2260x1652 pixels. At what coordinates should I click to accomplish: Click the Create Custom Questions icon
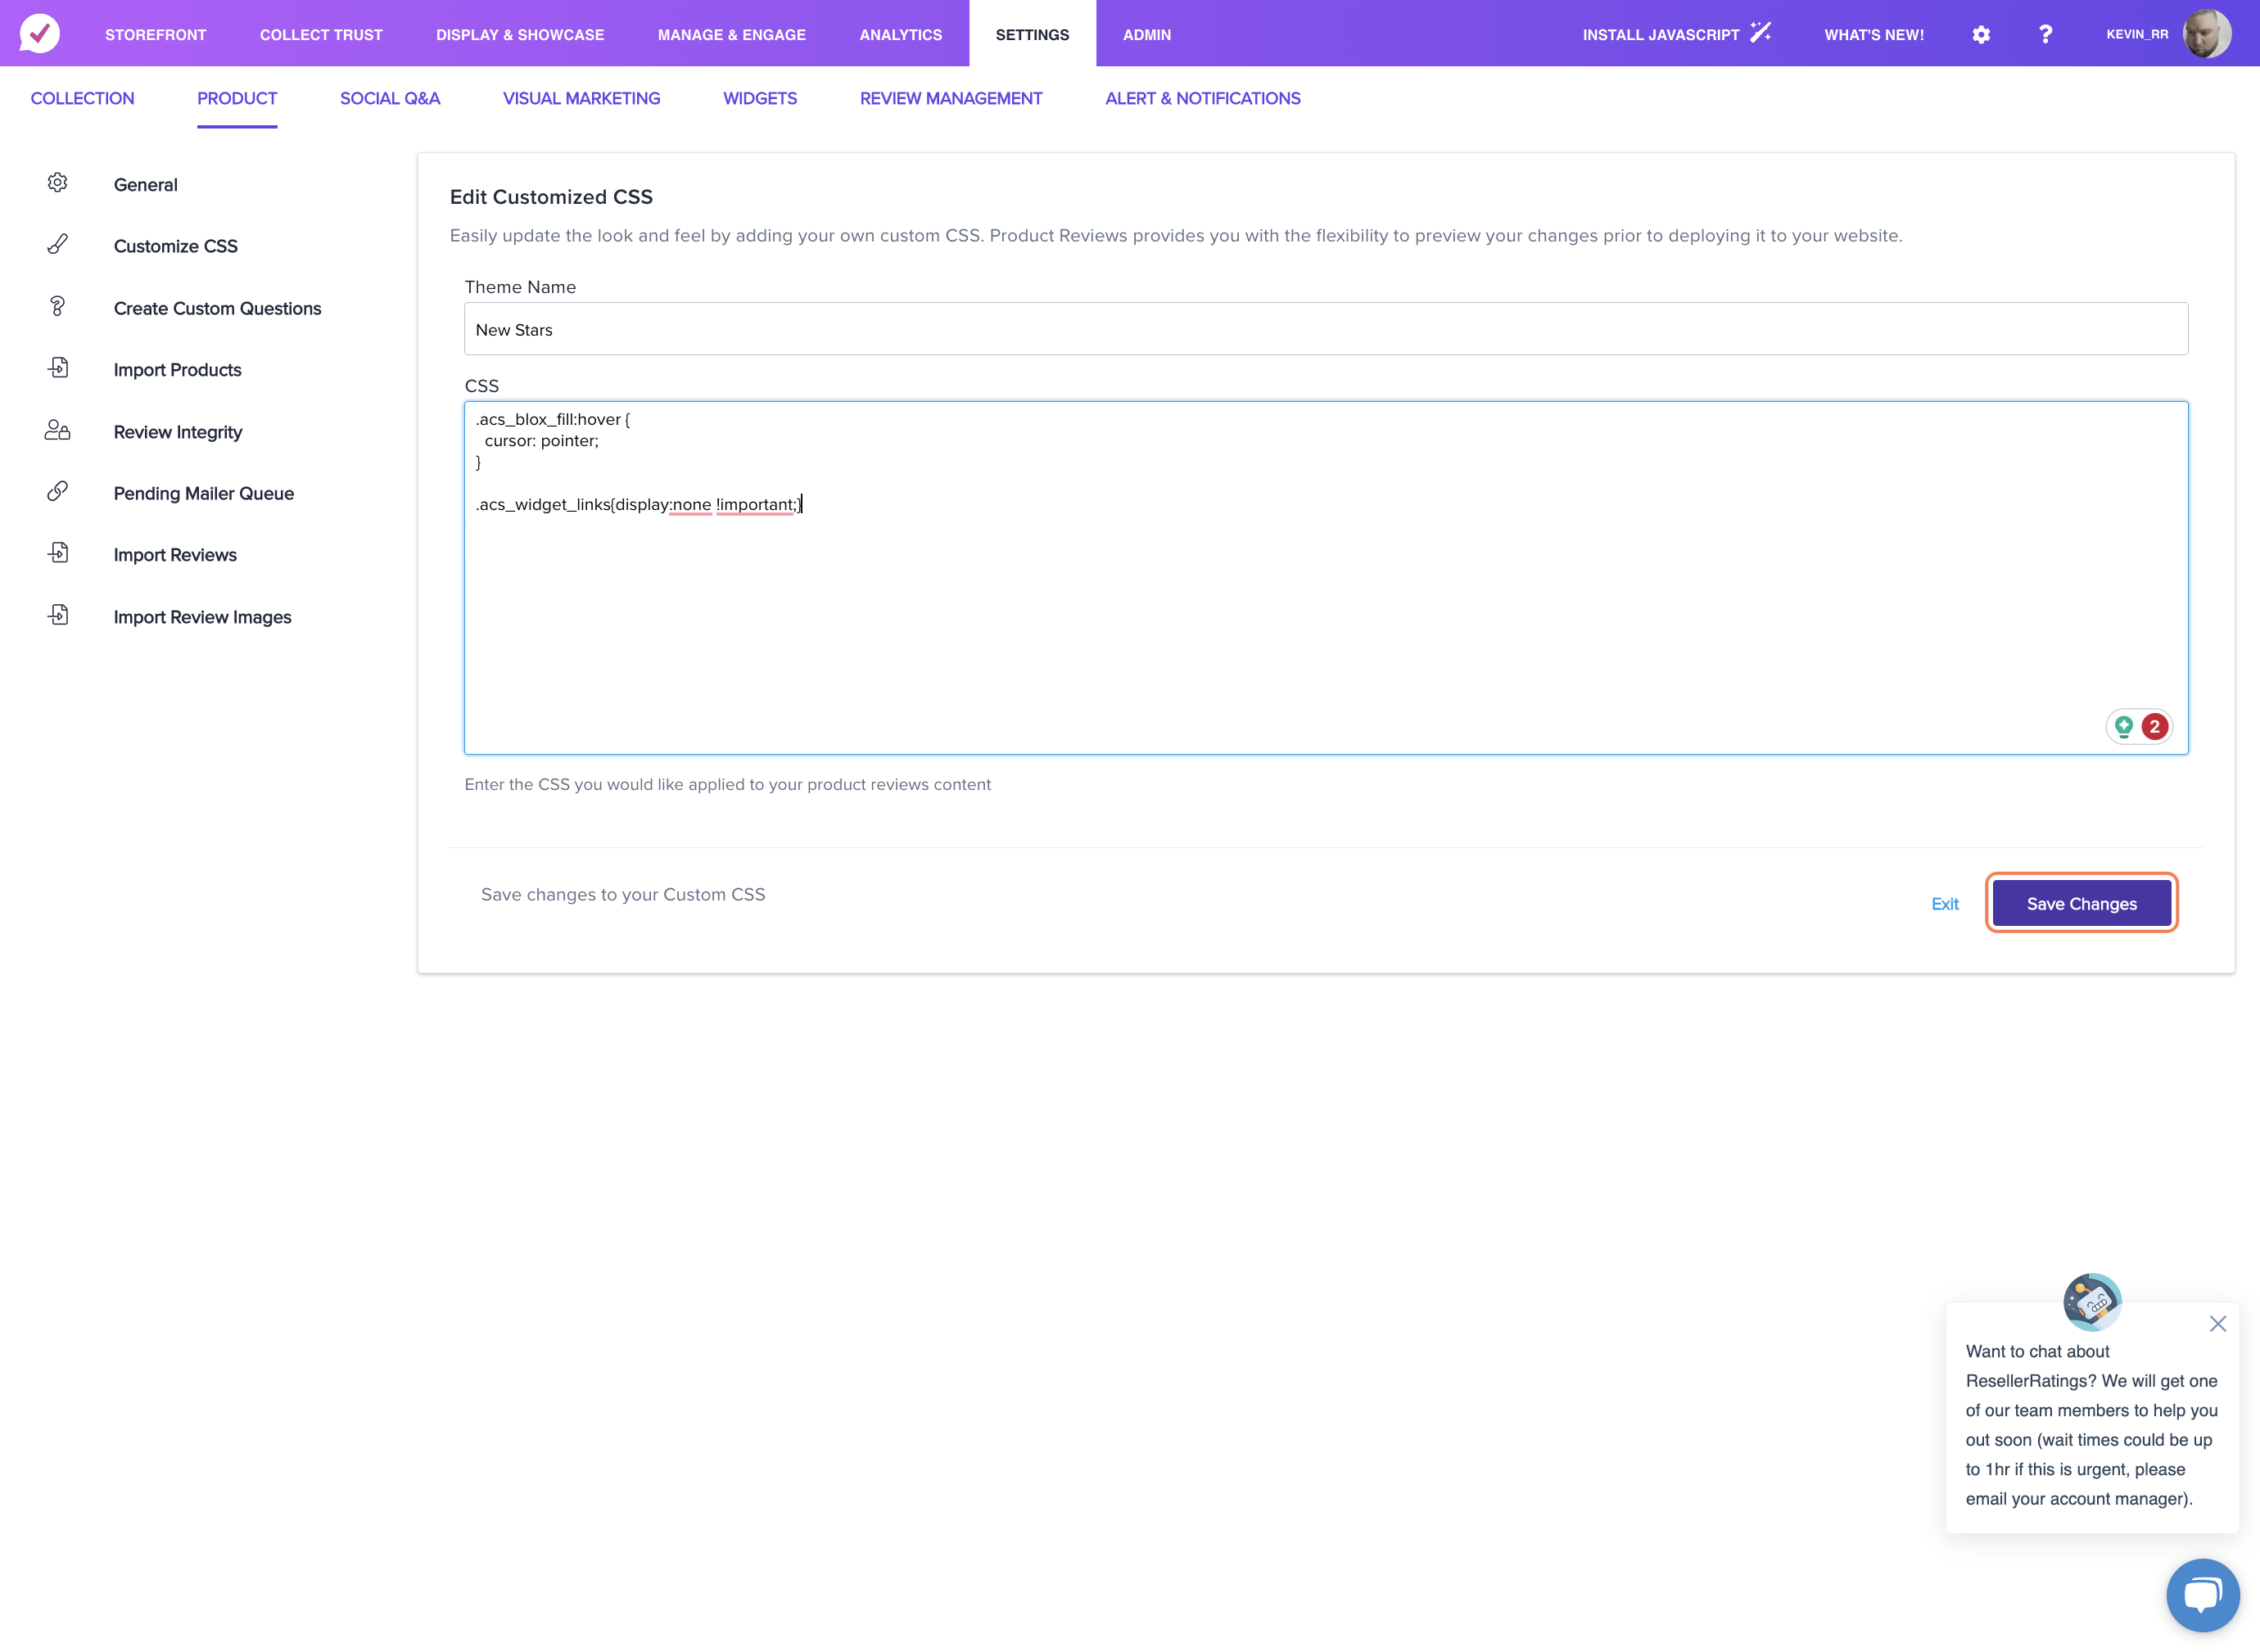tap(58, 306)
